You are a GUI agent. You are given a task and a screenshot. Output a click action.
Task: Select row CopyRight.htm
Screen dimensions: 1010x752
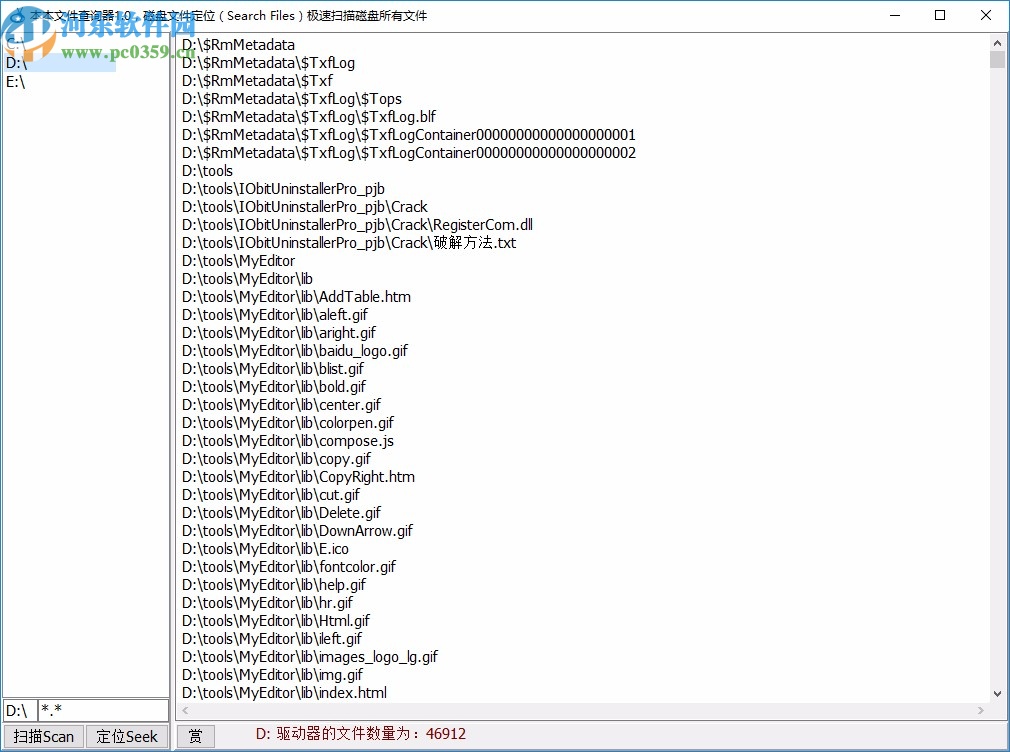(298, 477)
